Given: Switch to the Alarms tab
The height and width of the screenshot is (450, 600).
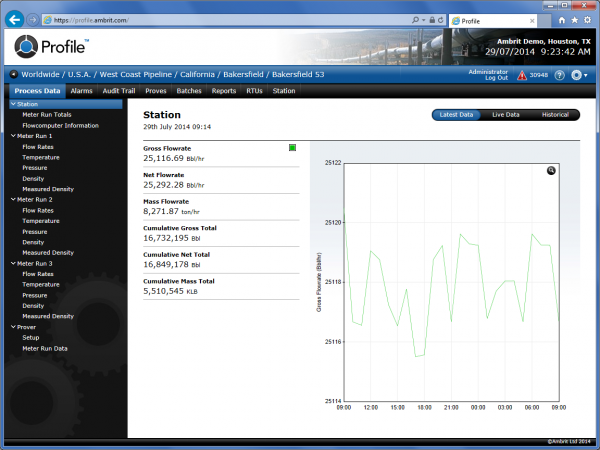Looking at the screenshot, I should [82, 91].
